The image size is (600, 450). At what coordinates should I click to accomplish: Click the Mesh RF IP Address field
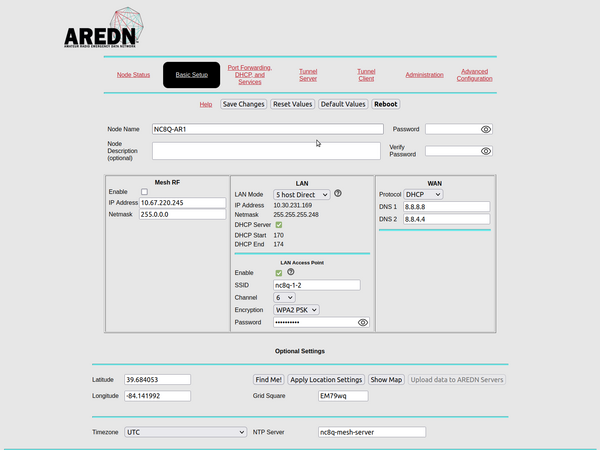(183, 203)
